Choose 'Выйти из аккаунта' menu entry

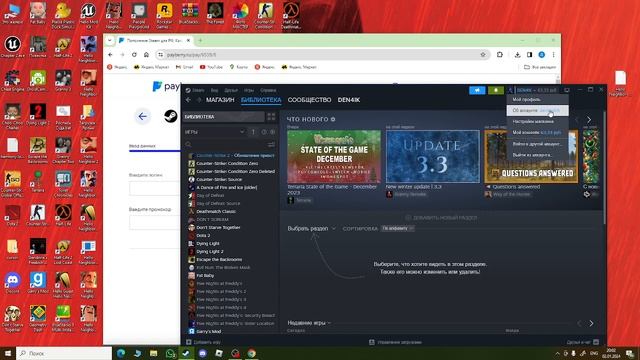(x=538, y=155)
